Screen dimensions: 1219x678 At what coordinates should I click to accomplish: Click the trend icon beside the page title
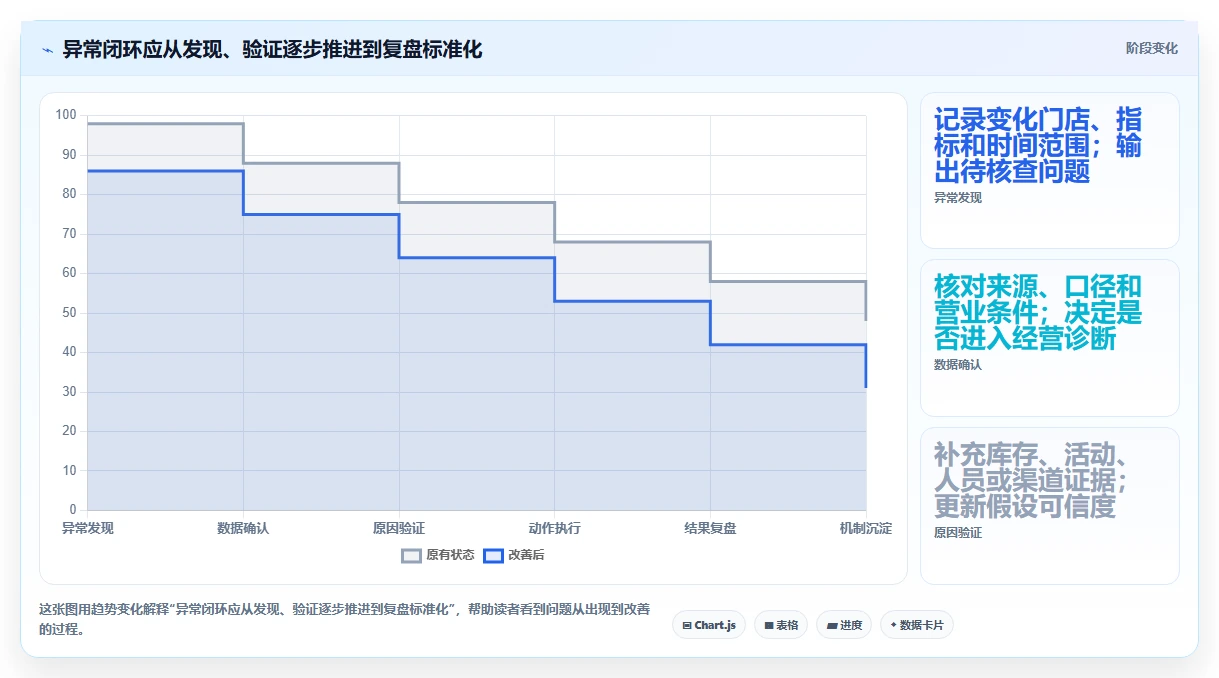click(x=48, y=49)
